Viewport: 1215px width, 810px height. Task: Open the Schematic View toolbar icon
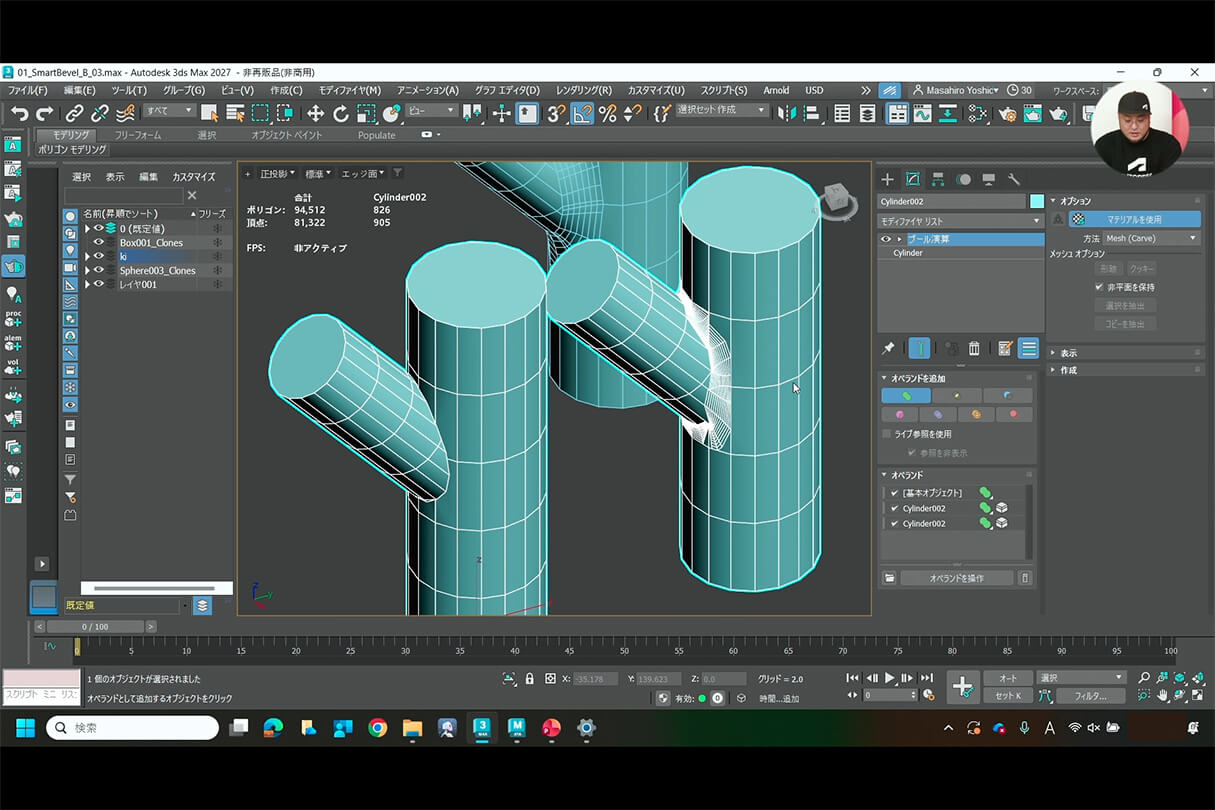[x=948, y=113]
